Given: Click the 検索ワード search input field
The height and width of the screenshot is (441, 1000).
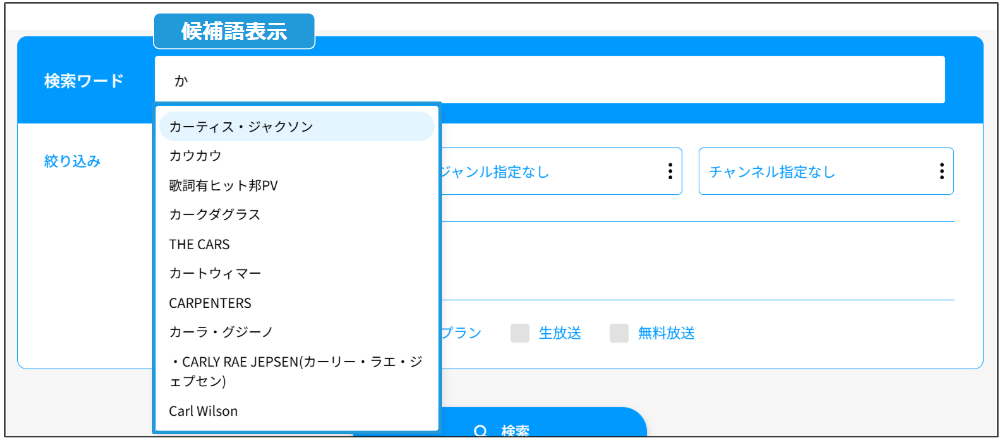Looking at the screenshot, I should click(x=549, y=80).
